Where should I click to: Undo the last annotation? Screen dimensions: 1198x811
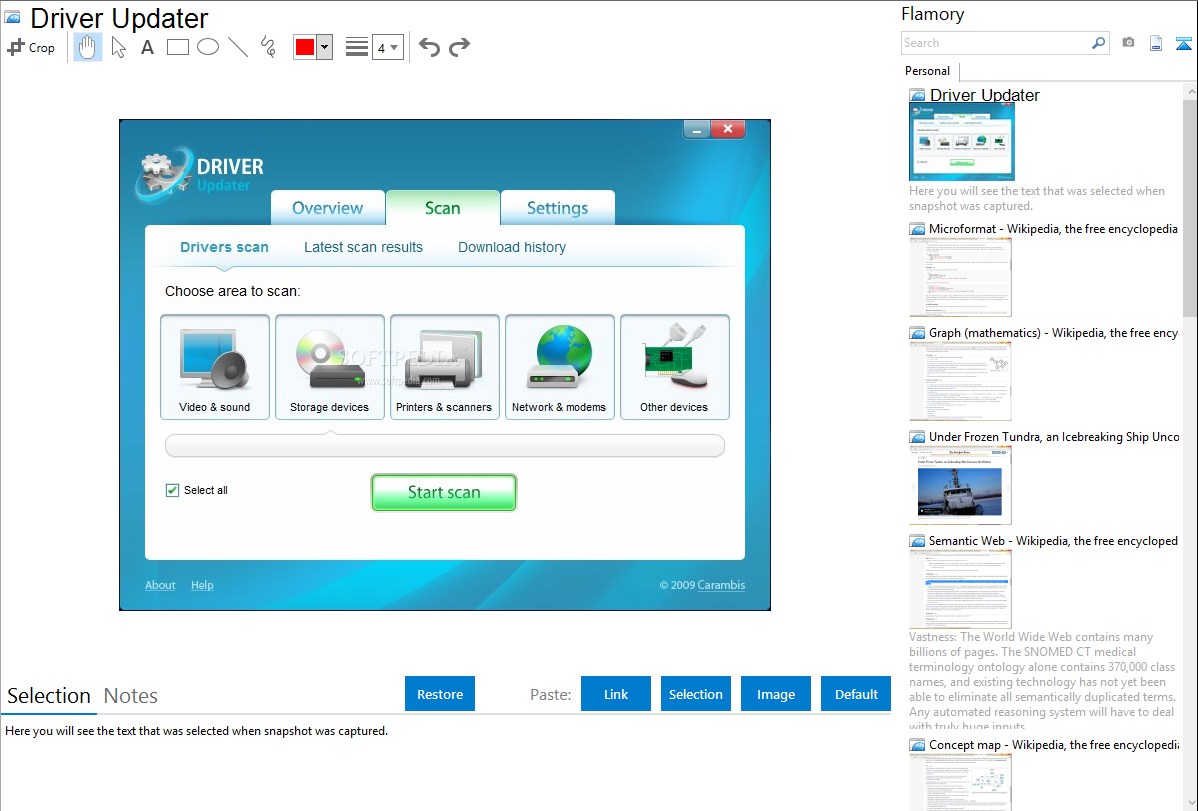click(429, 47)
